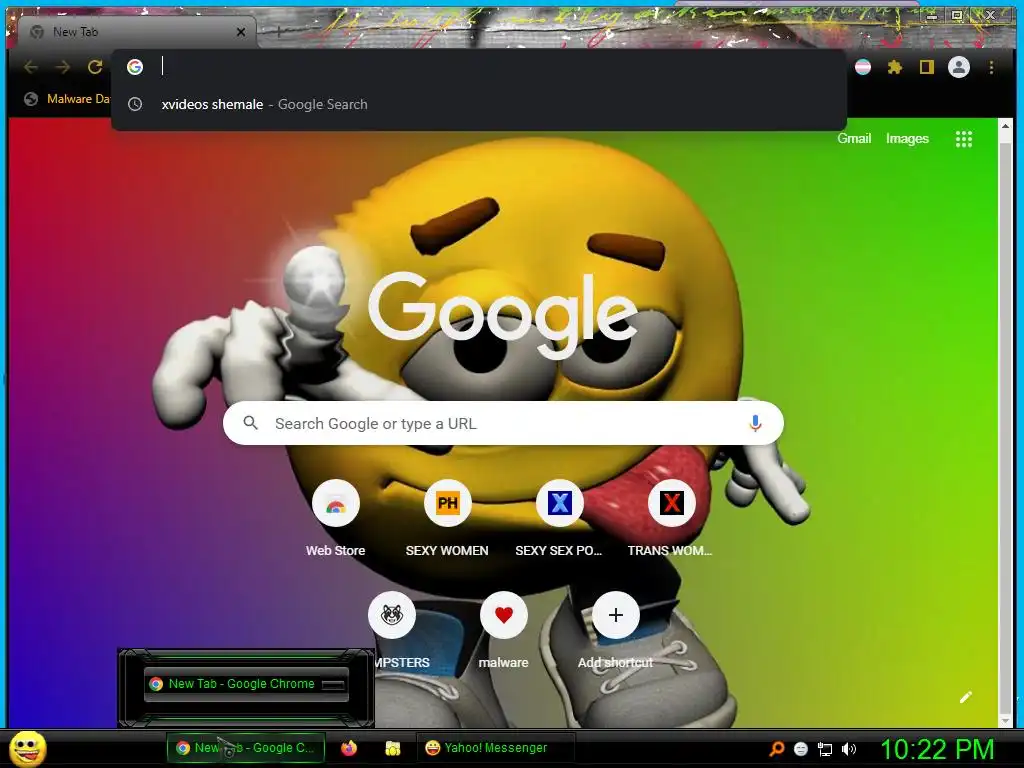Open the Malware bookmark in the bookmarks bar
The width and height of the screenshot is (1024, 768).
67,99
